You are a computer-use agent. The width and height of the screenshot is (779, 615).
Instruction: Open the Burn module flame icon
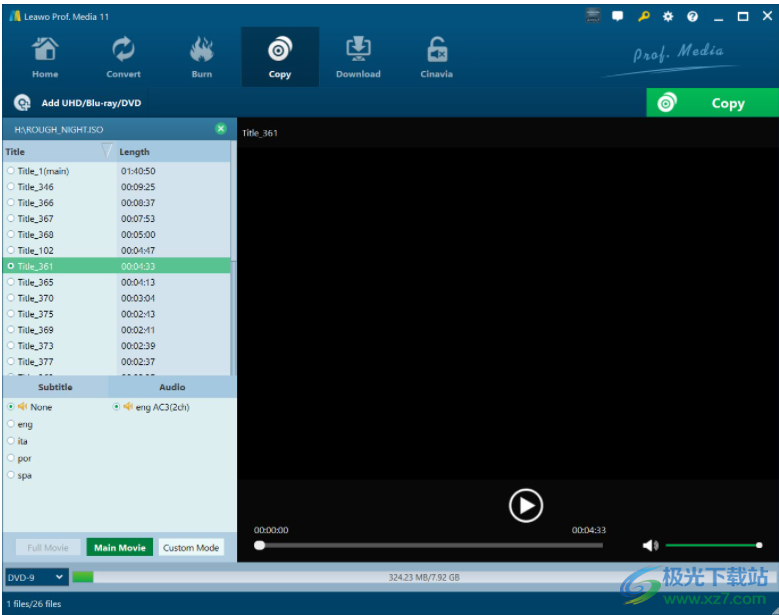[x=201, y=49]
